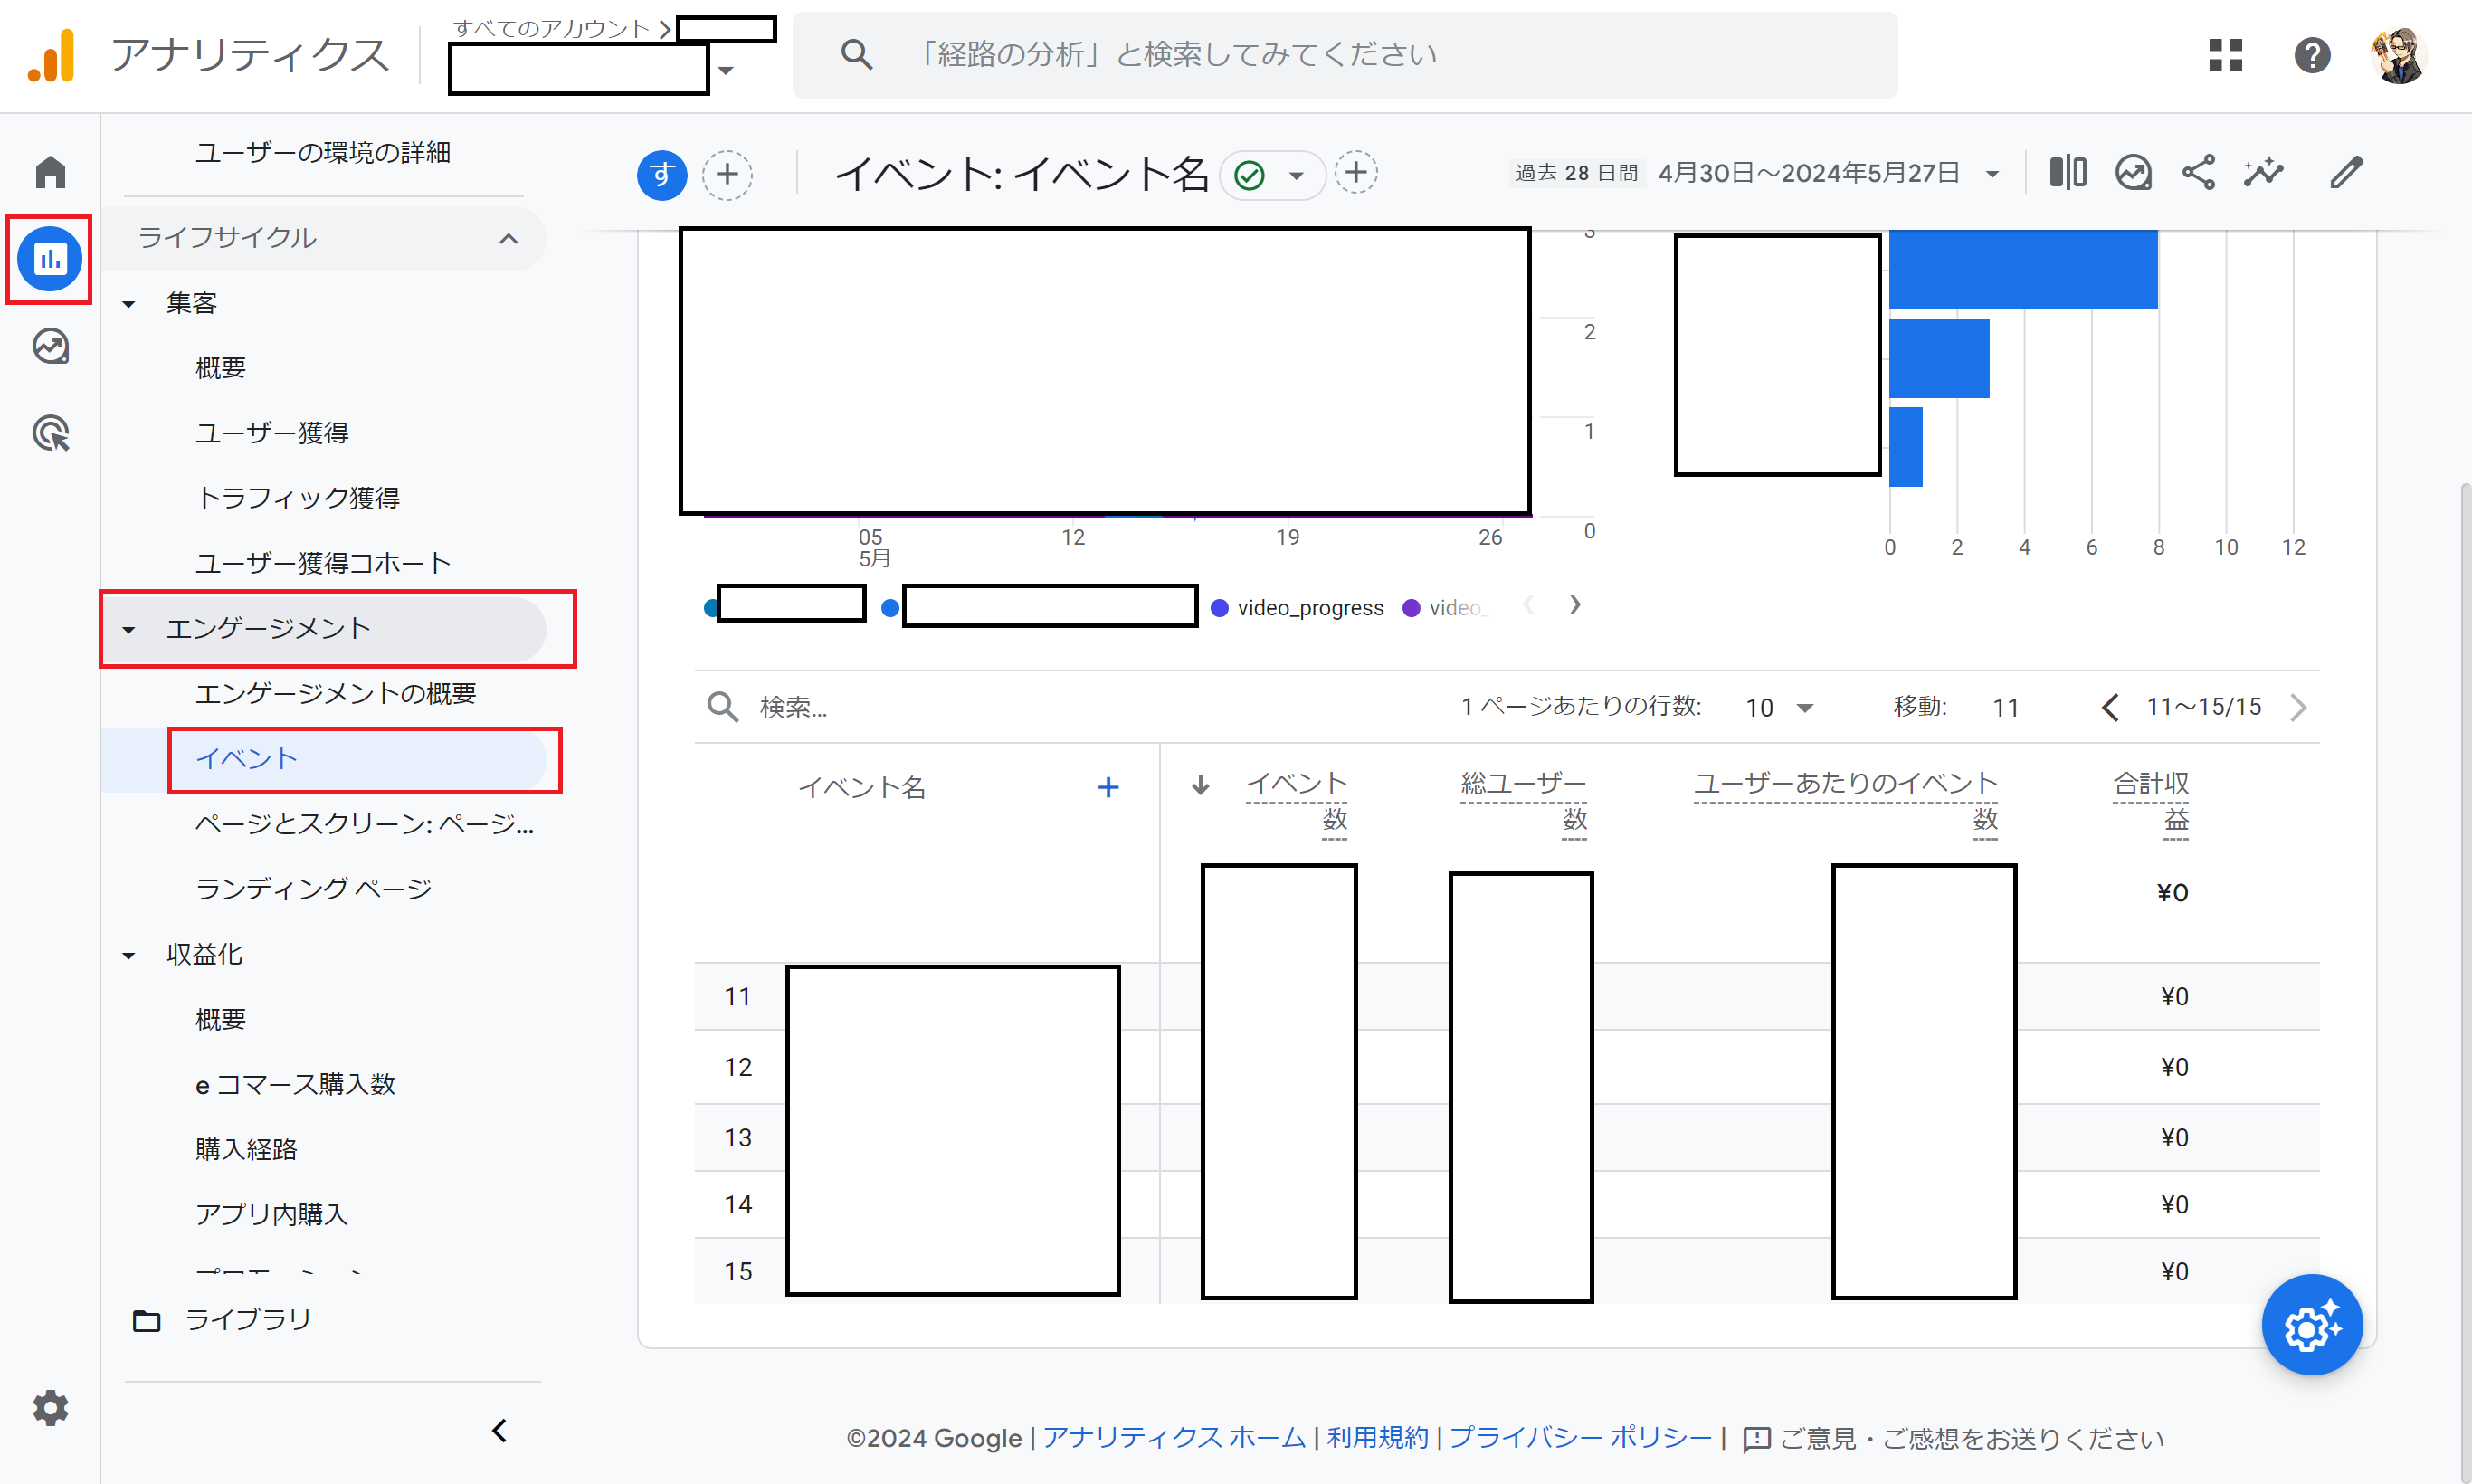This screenshot has width=2472, height=1484.
Task: Click the Share this report icon
Action: (x=2198, y=173)
